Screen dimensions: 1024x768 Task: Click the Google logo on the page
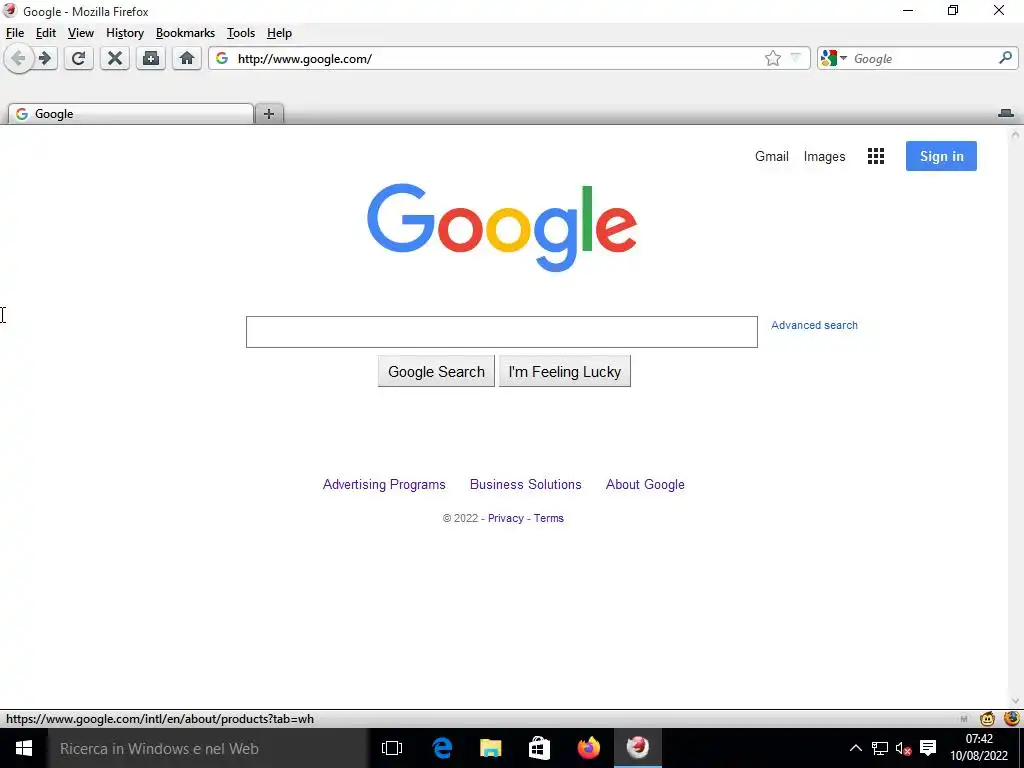coord(502,227)
